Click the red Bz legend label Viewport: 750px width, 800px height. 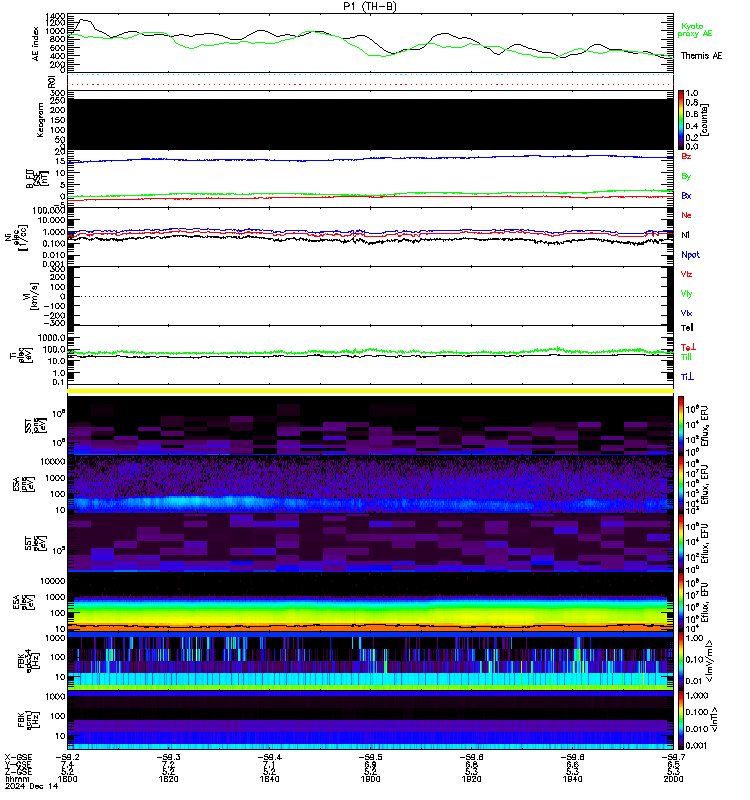[686, 156]
